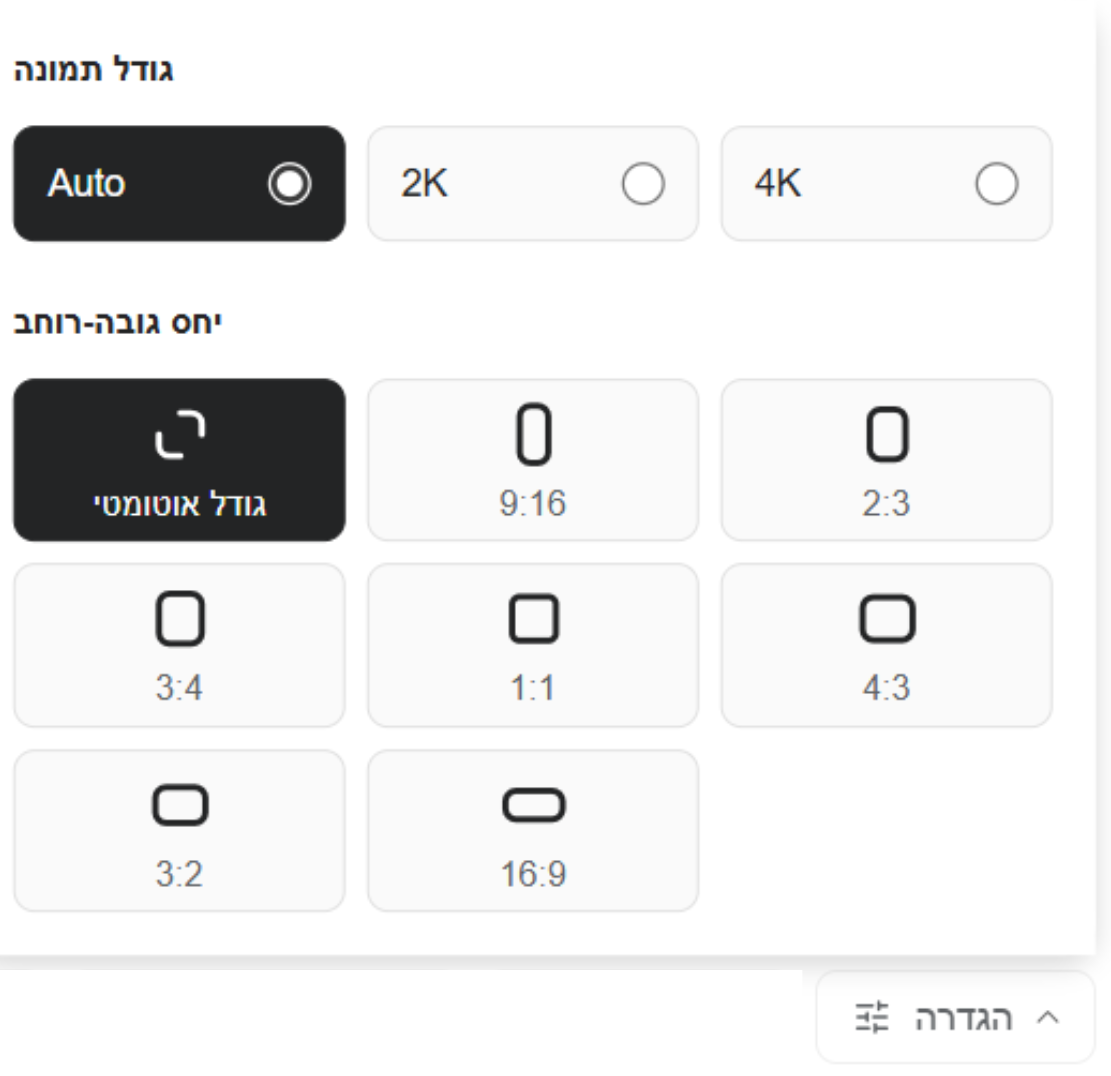Screen dimensions: 1111x1076
Task: Click the sliders icon beside הגדרה
Action: pos(870,1018)
